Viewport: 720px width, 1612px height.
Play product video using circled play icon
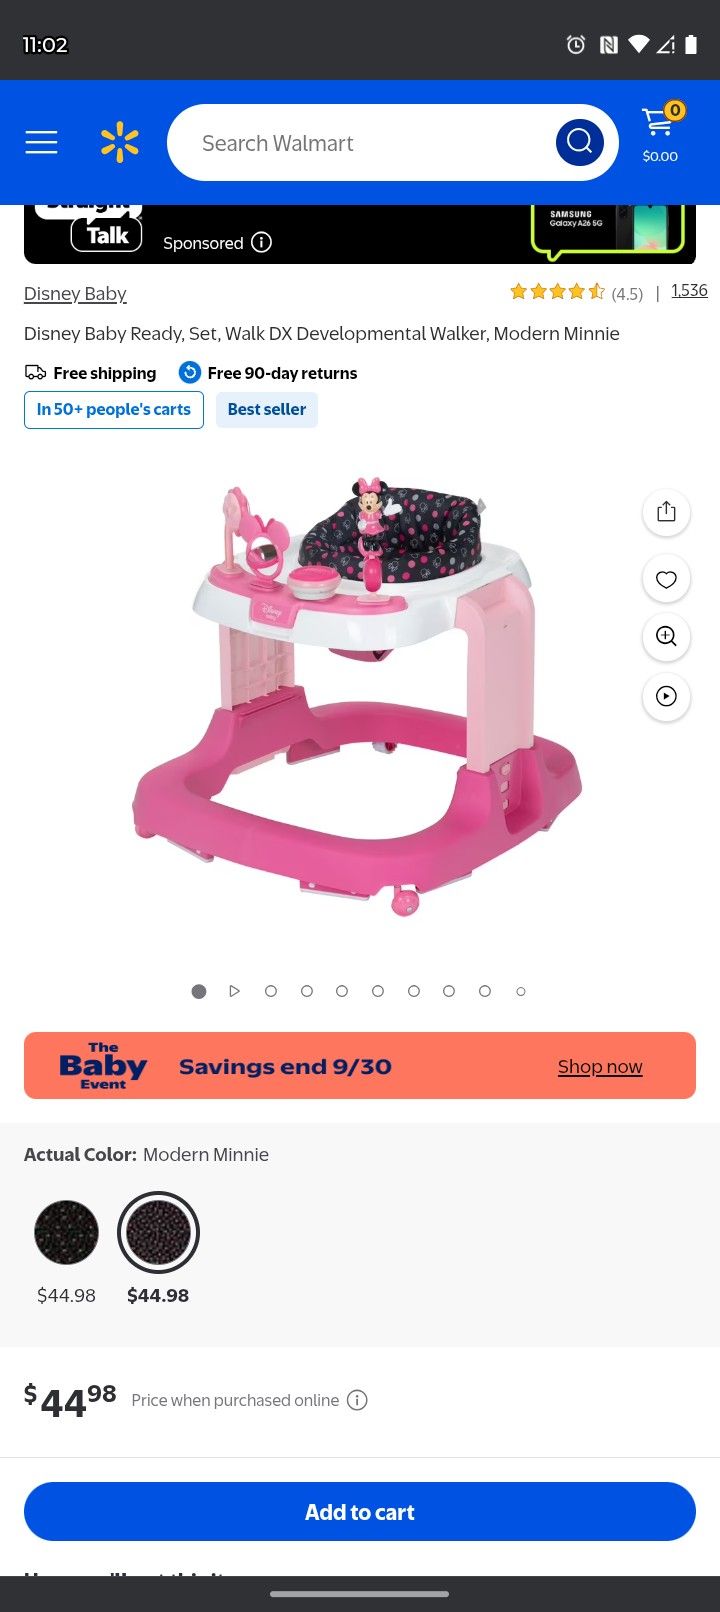point(666,697)
